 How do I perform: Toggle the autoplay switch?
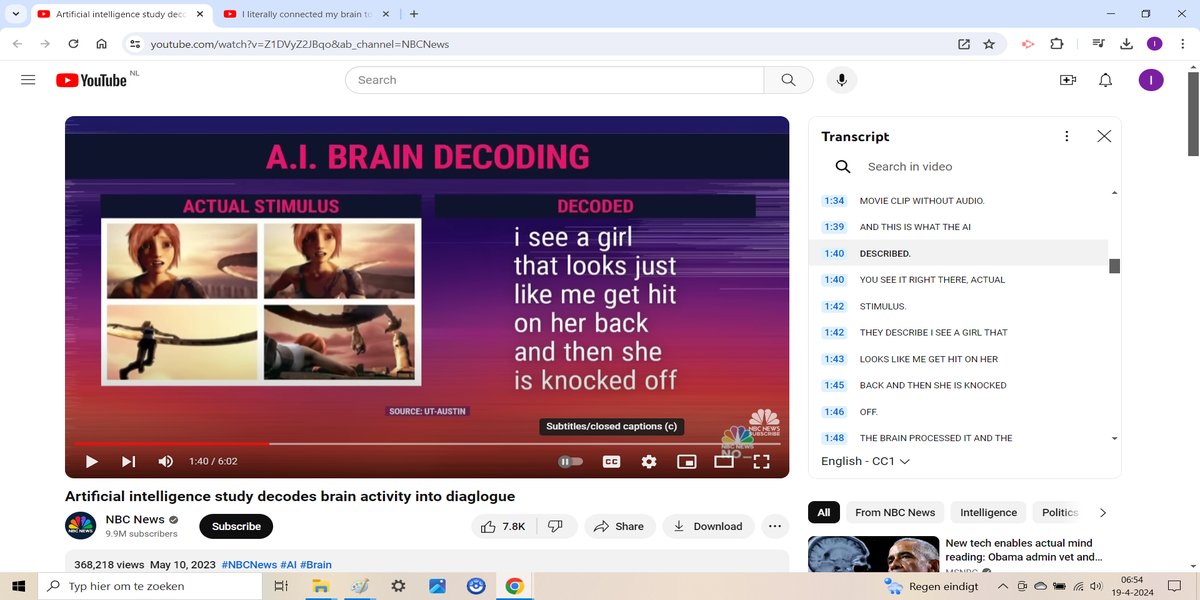[570, 461]
